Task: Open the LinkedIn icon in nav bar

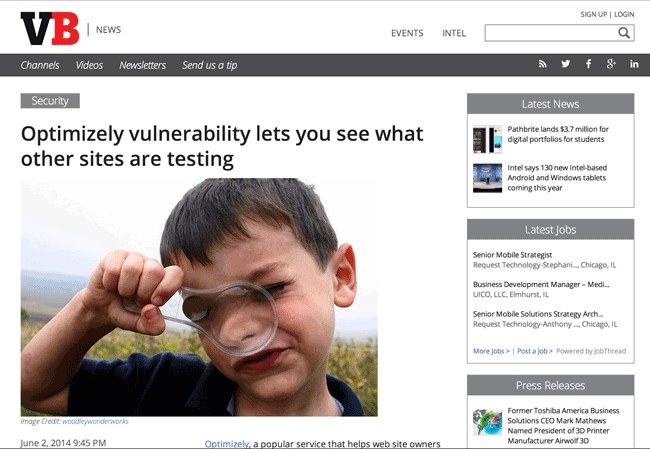Action: 634,64
